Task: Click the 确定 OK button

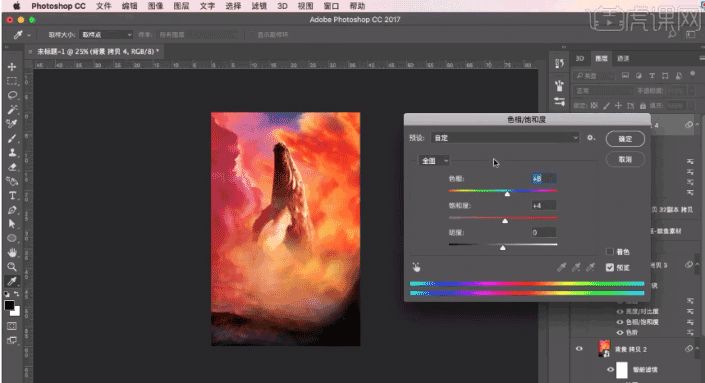Action: click(625, 139)
